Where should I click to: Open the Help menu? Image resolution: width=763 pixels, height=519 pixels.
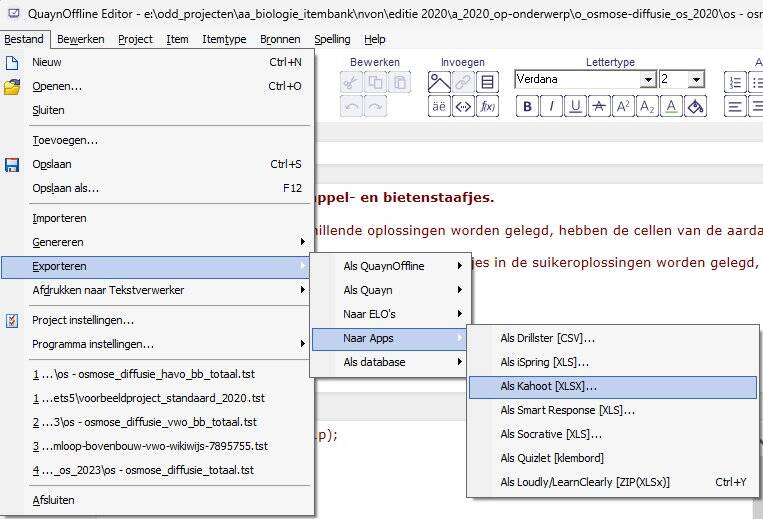[375, 39]
